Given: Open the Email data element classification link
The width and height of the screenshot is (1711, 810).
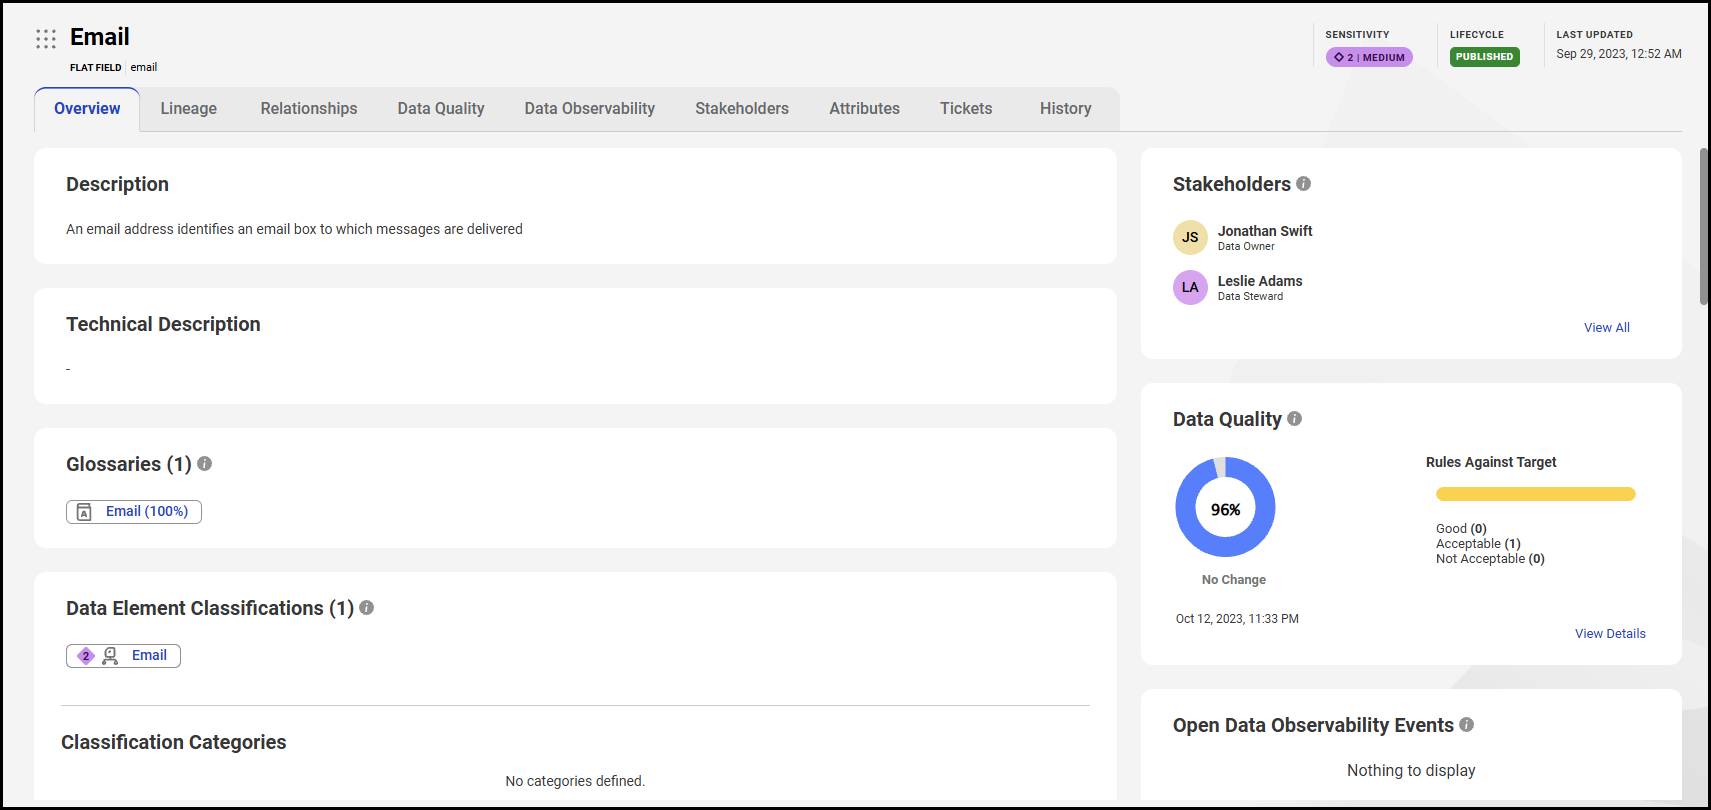Looking at the screenshot, I should 149,656.
